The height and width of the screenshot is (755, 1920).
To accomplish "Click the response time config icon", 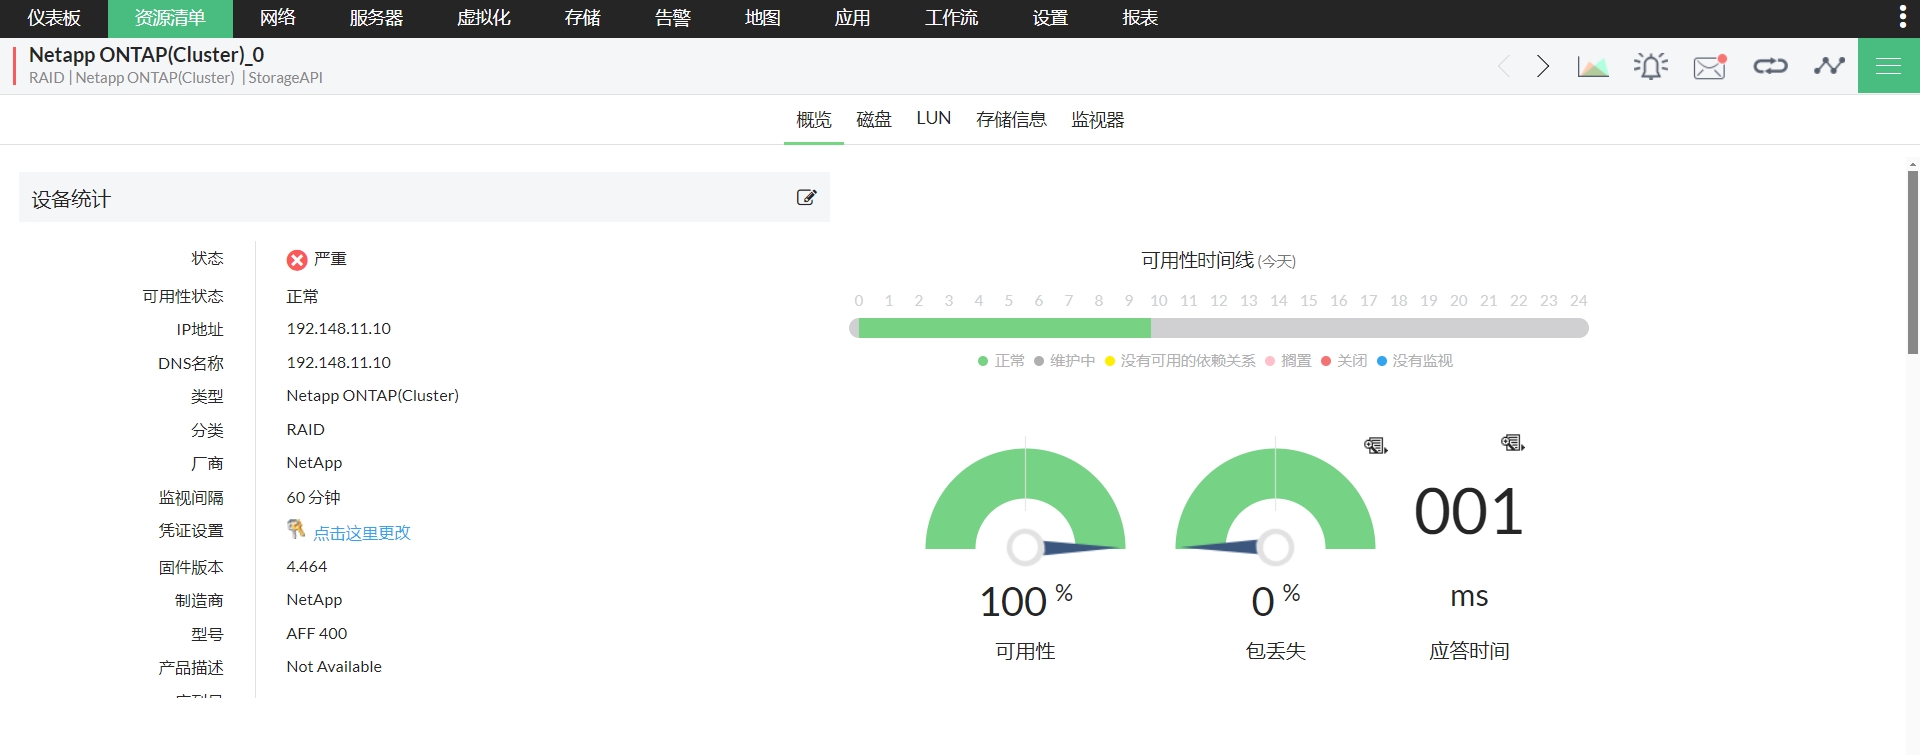I will [1512, 443].
